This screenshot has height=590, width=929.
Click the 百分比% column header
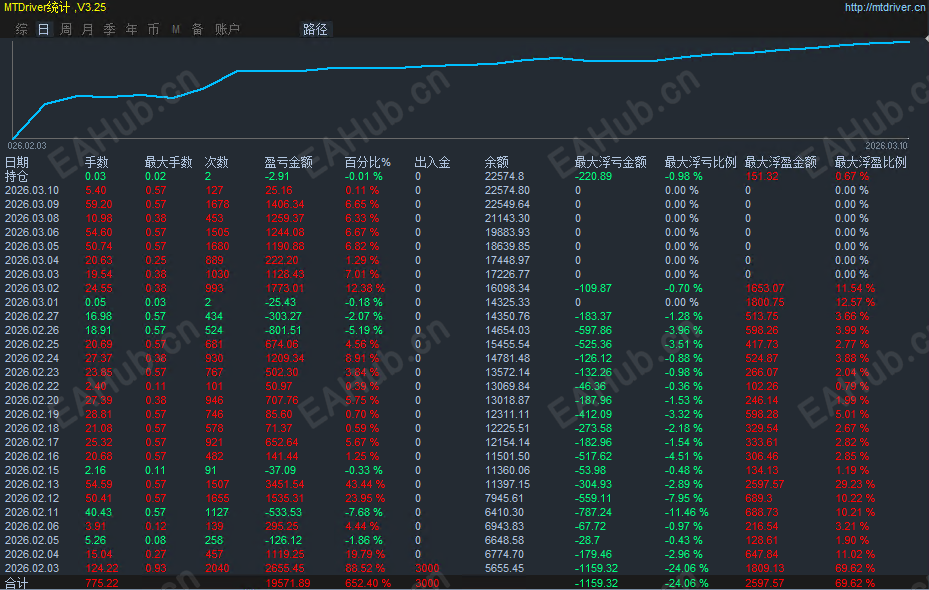point(367,162)
